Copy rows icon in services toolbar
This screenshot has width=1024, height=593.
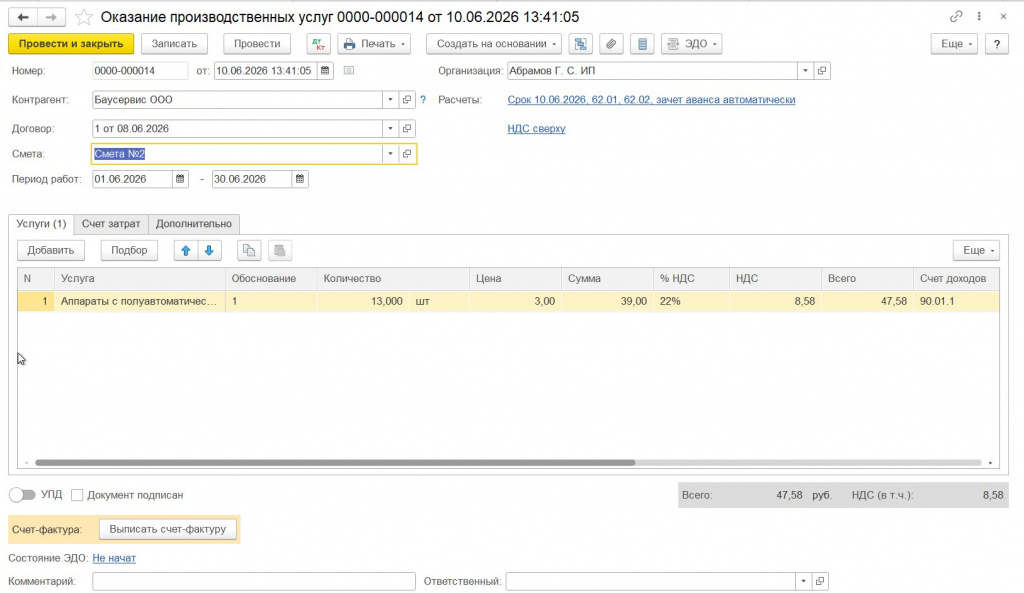point(249,250)
